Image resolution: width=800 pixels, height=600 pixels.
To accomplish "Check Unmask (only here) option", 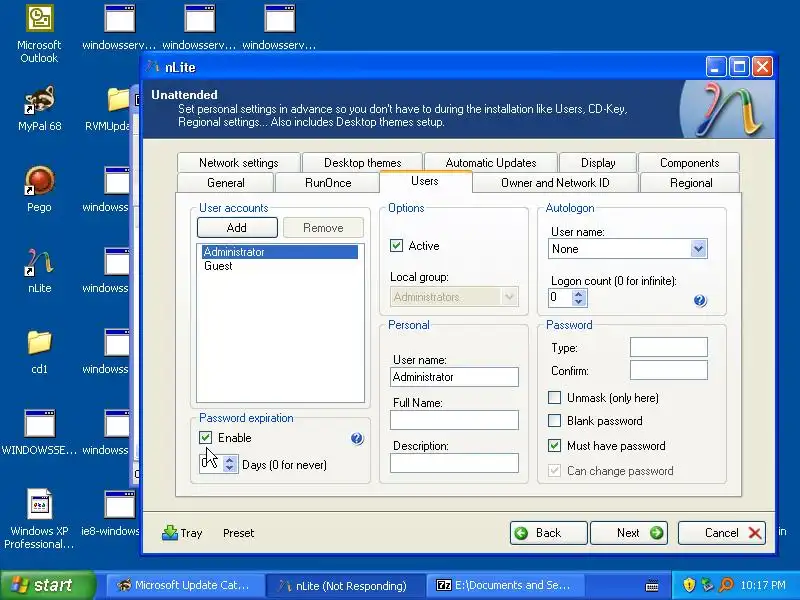I will coord(554,397).
